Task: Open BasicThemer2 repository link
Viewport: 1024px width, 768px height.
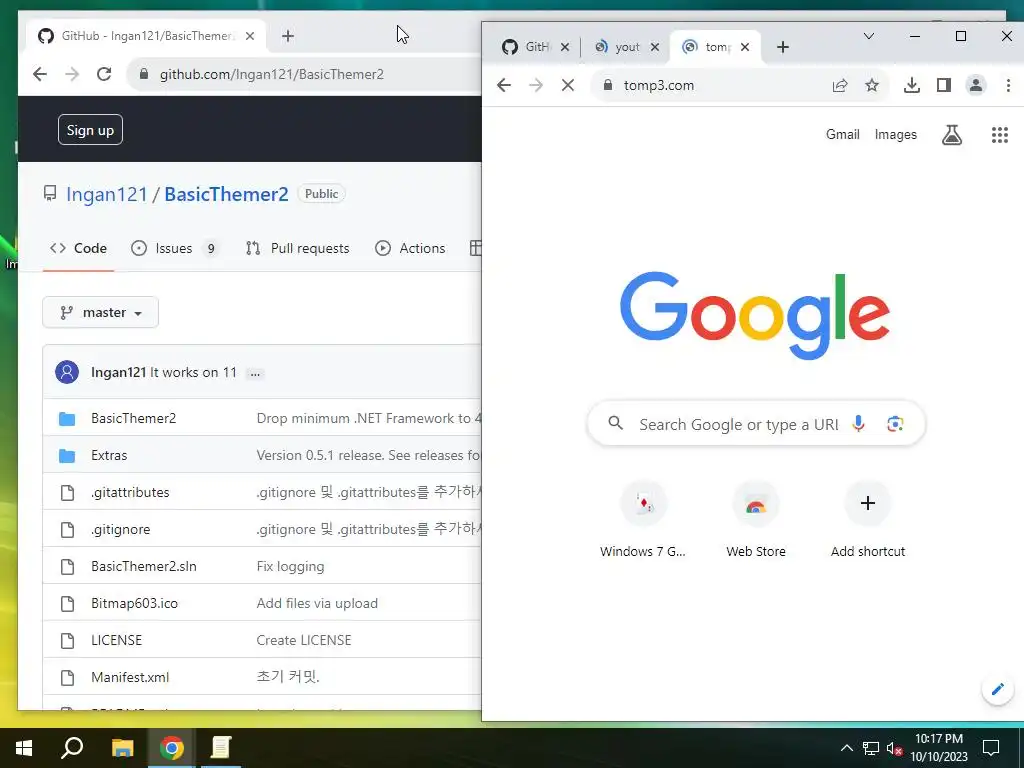Action: [x=226, y=194]
